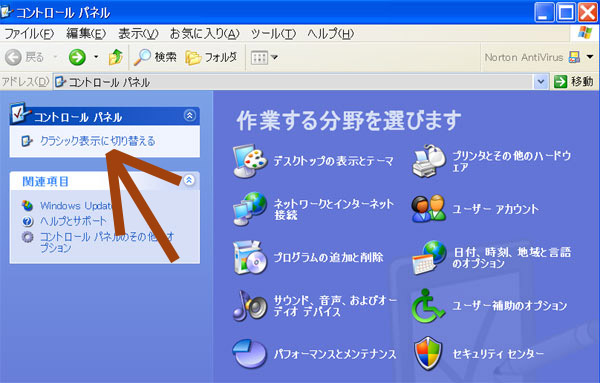Click ヘルプとサポート link

pyautogui.click(x=73, y=221)
